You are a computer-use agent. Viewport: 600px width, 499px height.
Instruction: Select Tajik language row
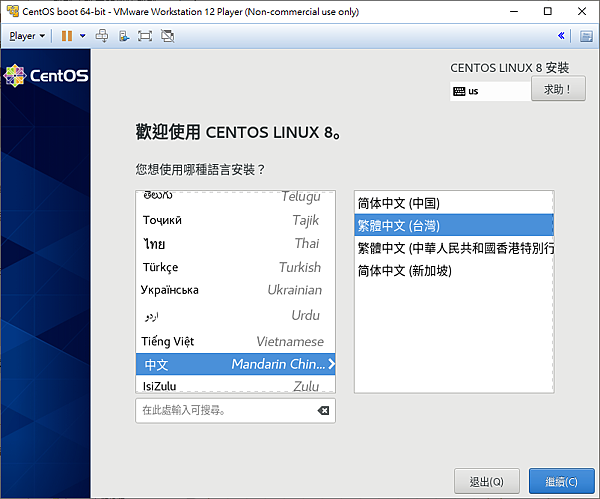[x=235, y=220]
